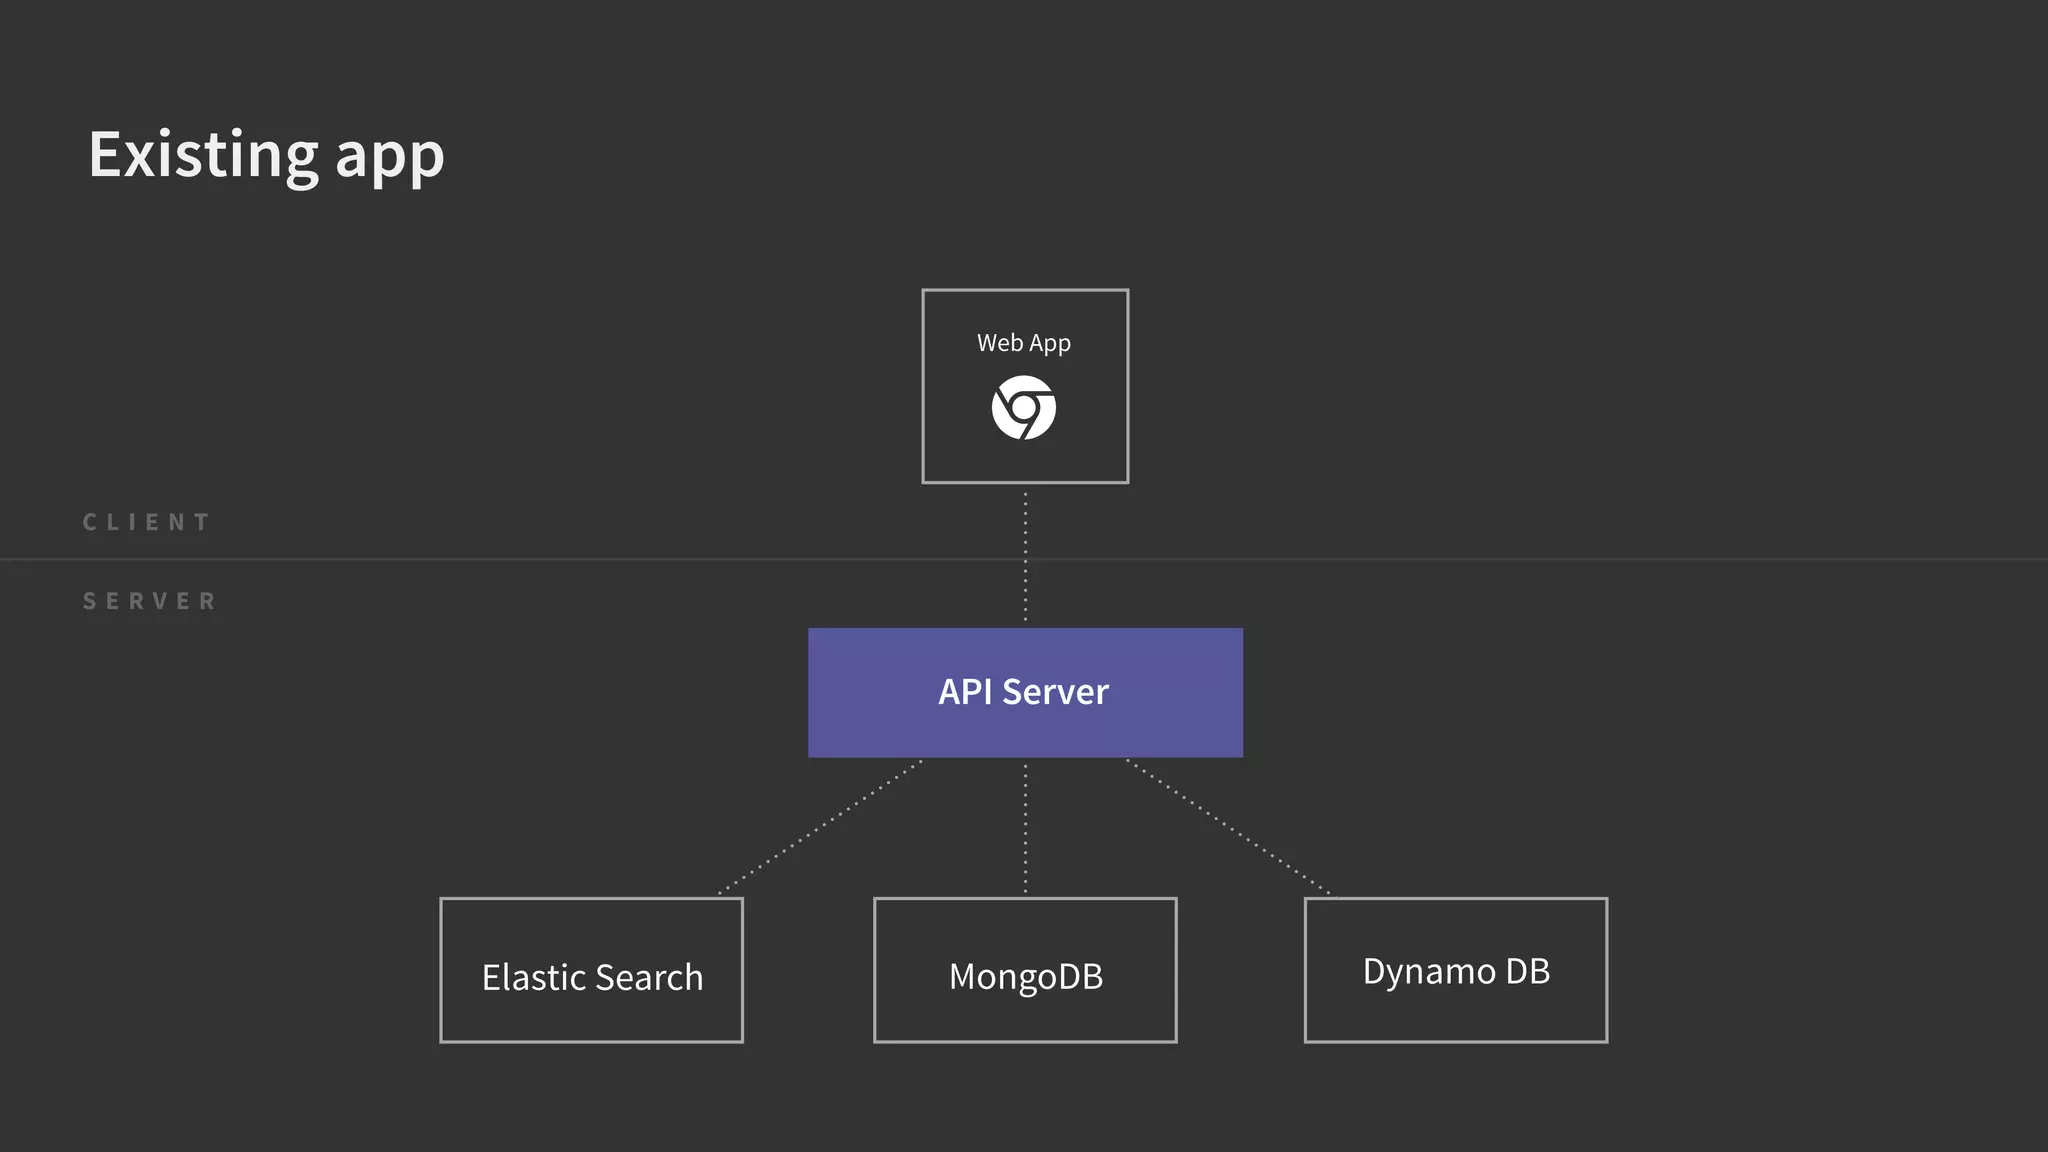
Task: Click dotted connector leading to Elastic Search
Action: tap(820, 827)
